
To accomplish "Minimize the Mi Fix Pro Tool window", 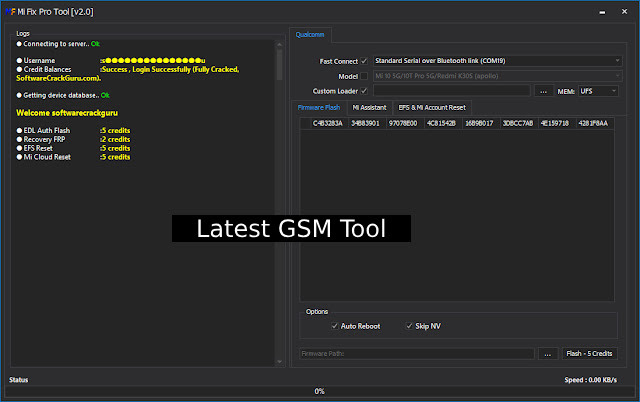I will (x=602, y=12).
